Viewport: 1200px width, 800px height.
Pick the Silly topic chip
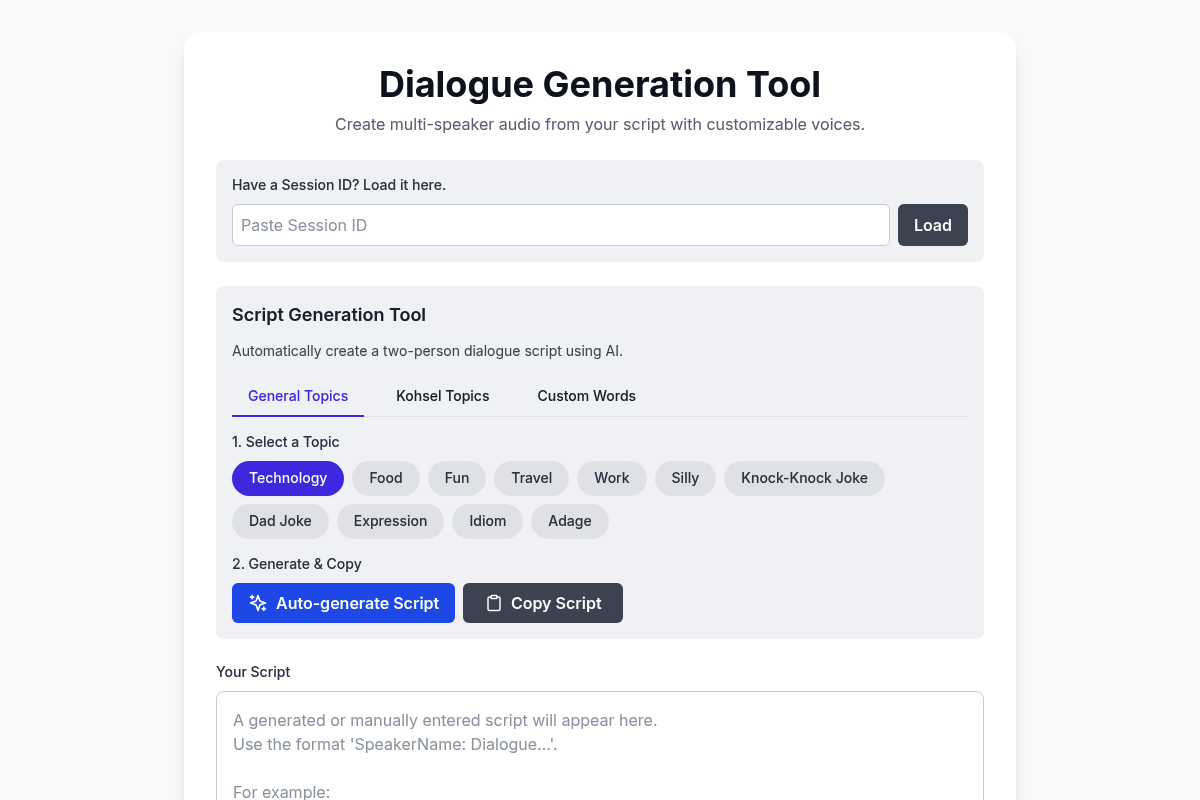coord(685,478)
